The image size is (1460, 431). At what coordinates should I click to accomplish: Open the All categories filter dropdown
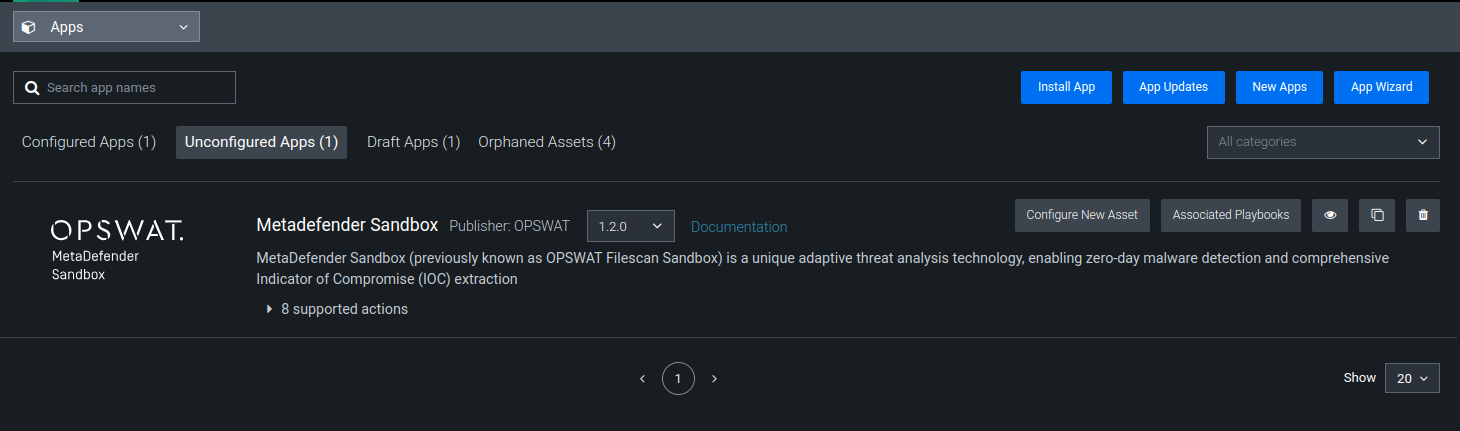1323,142
